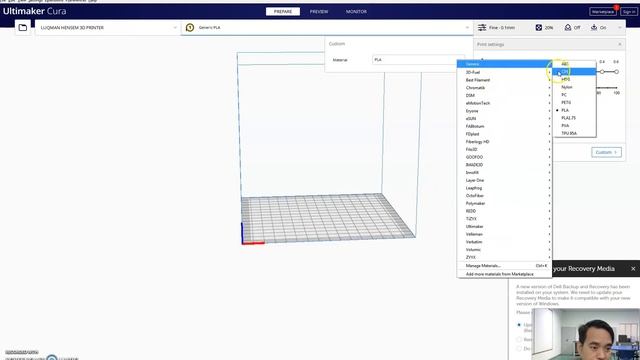The width and height of the screenshot is (640, 360).
Task: Click the infill 20% icon
Action: tap(539, 27)
